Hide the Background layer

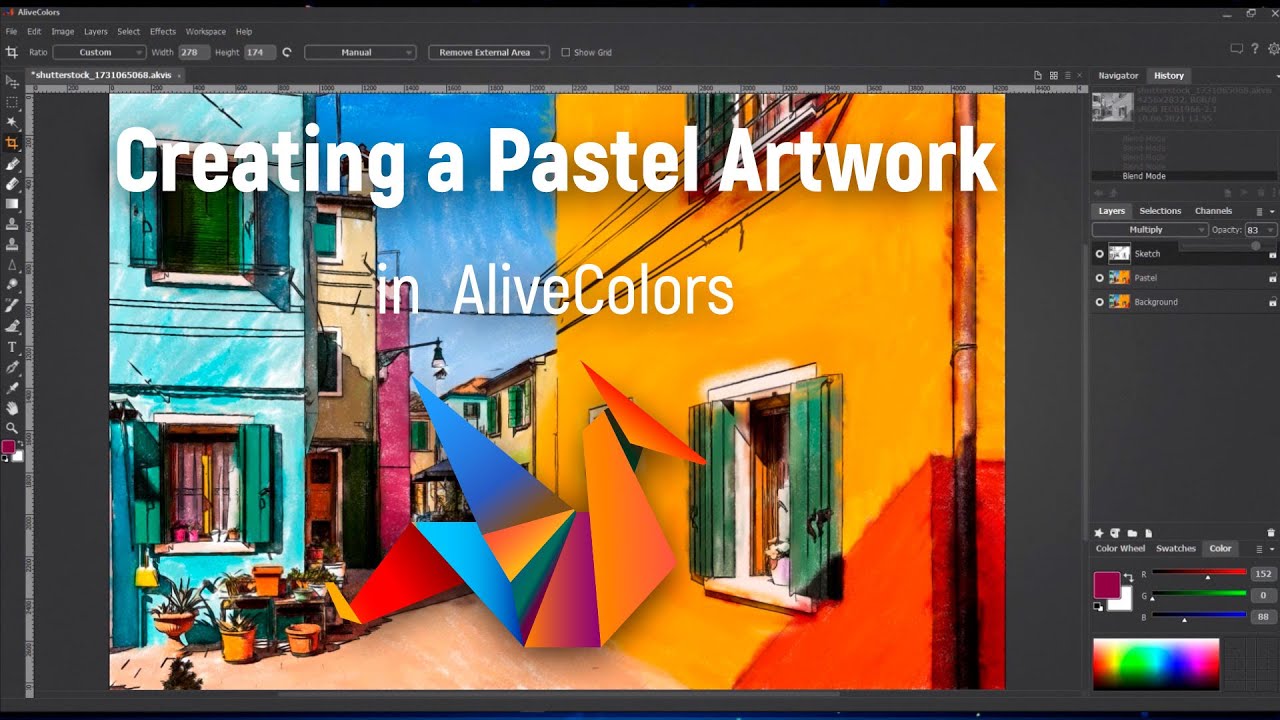pyautogui.click(x=1100, y=302)
